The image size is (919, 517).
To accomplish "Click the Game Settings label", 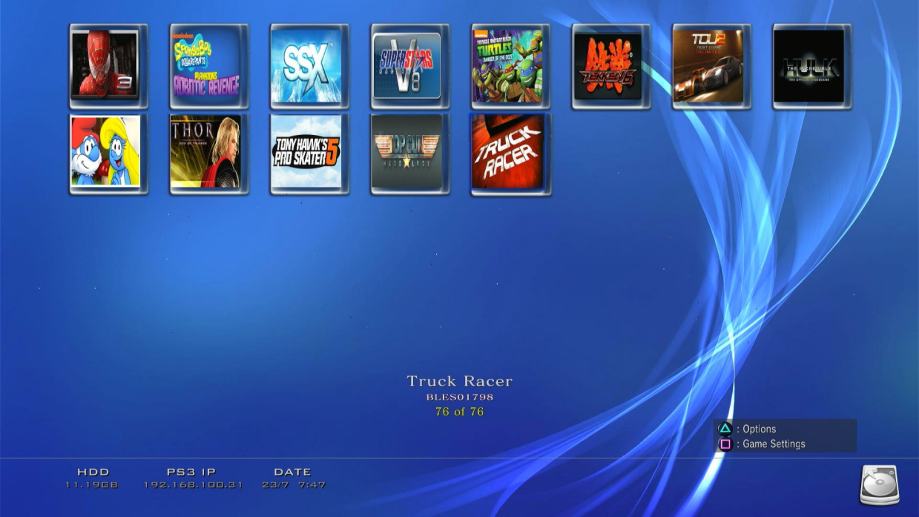I will tap(774, 444).
